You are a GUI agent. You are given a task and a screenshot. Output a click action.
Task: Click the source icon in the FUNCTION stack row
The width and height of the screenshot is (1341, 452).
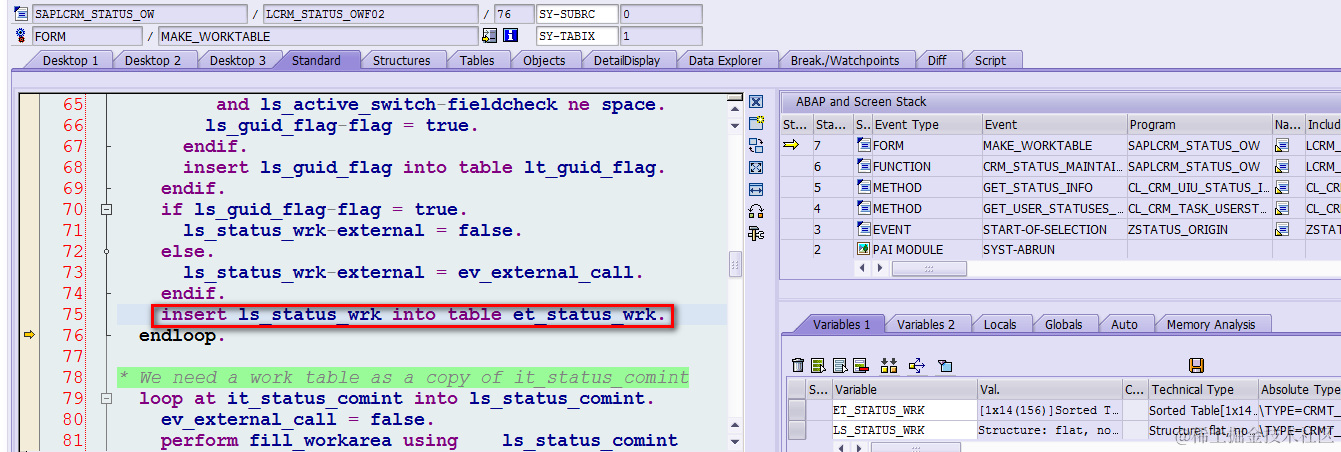(x=864, y=167)
